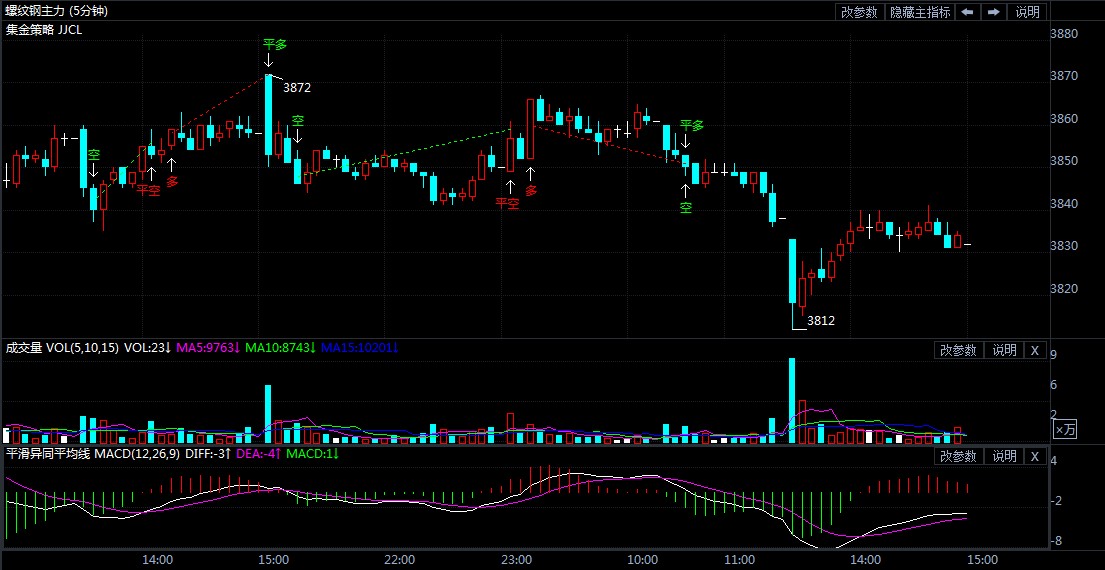
Task: Open 改参数 in the MACD panel
Action: coord(958,457)
